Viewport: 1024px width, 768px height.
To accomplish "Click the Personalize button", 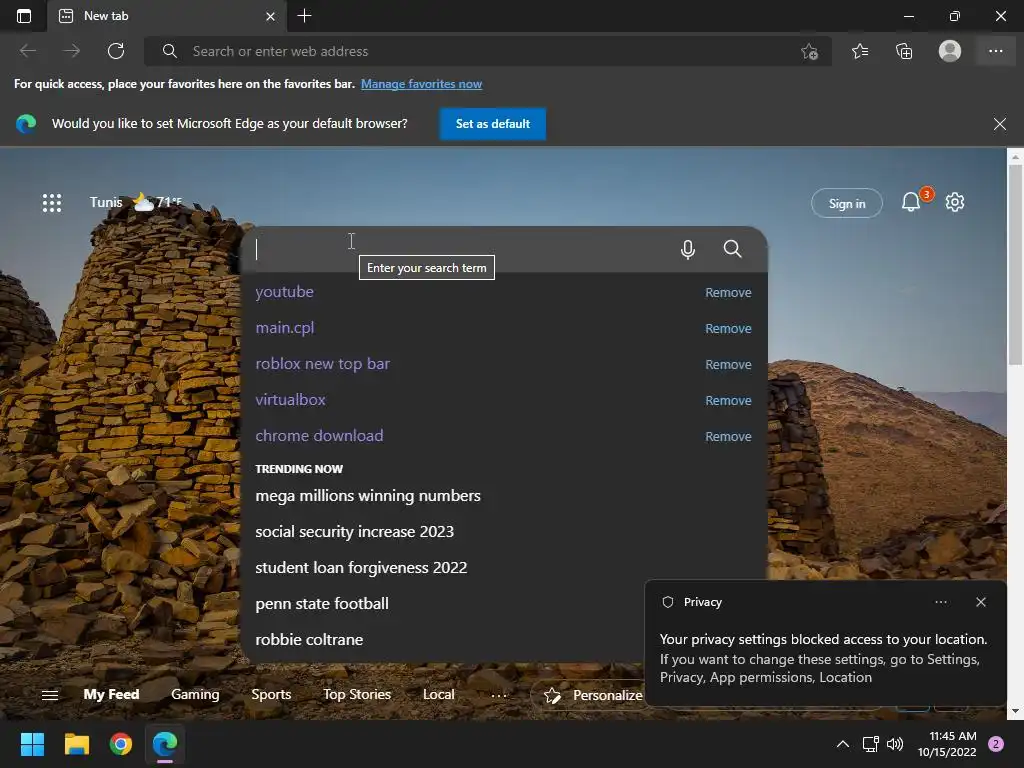I will tap(593, 696).
